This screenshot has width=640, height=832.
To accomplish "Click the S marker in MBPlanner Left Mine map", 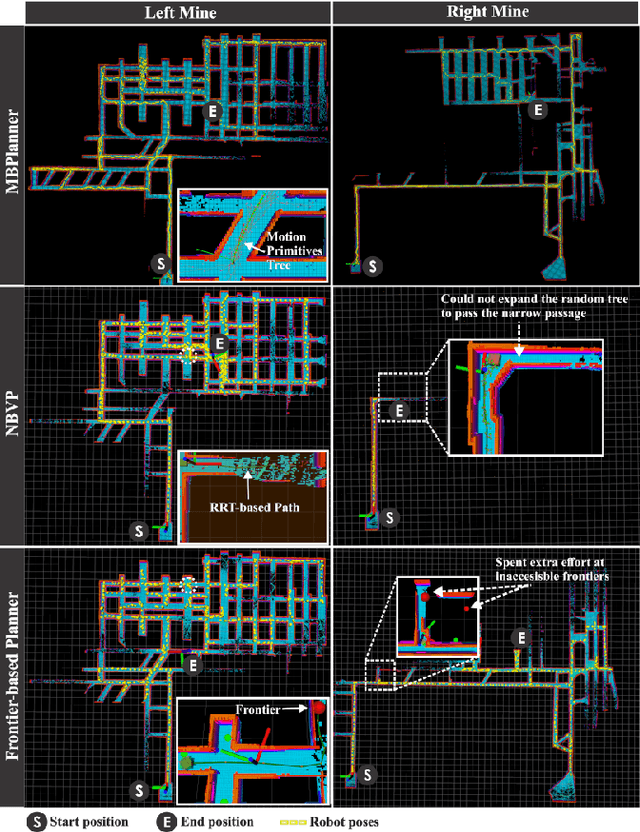I will pos(161,263).
